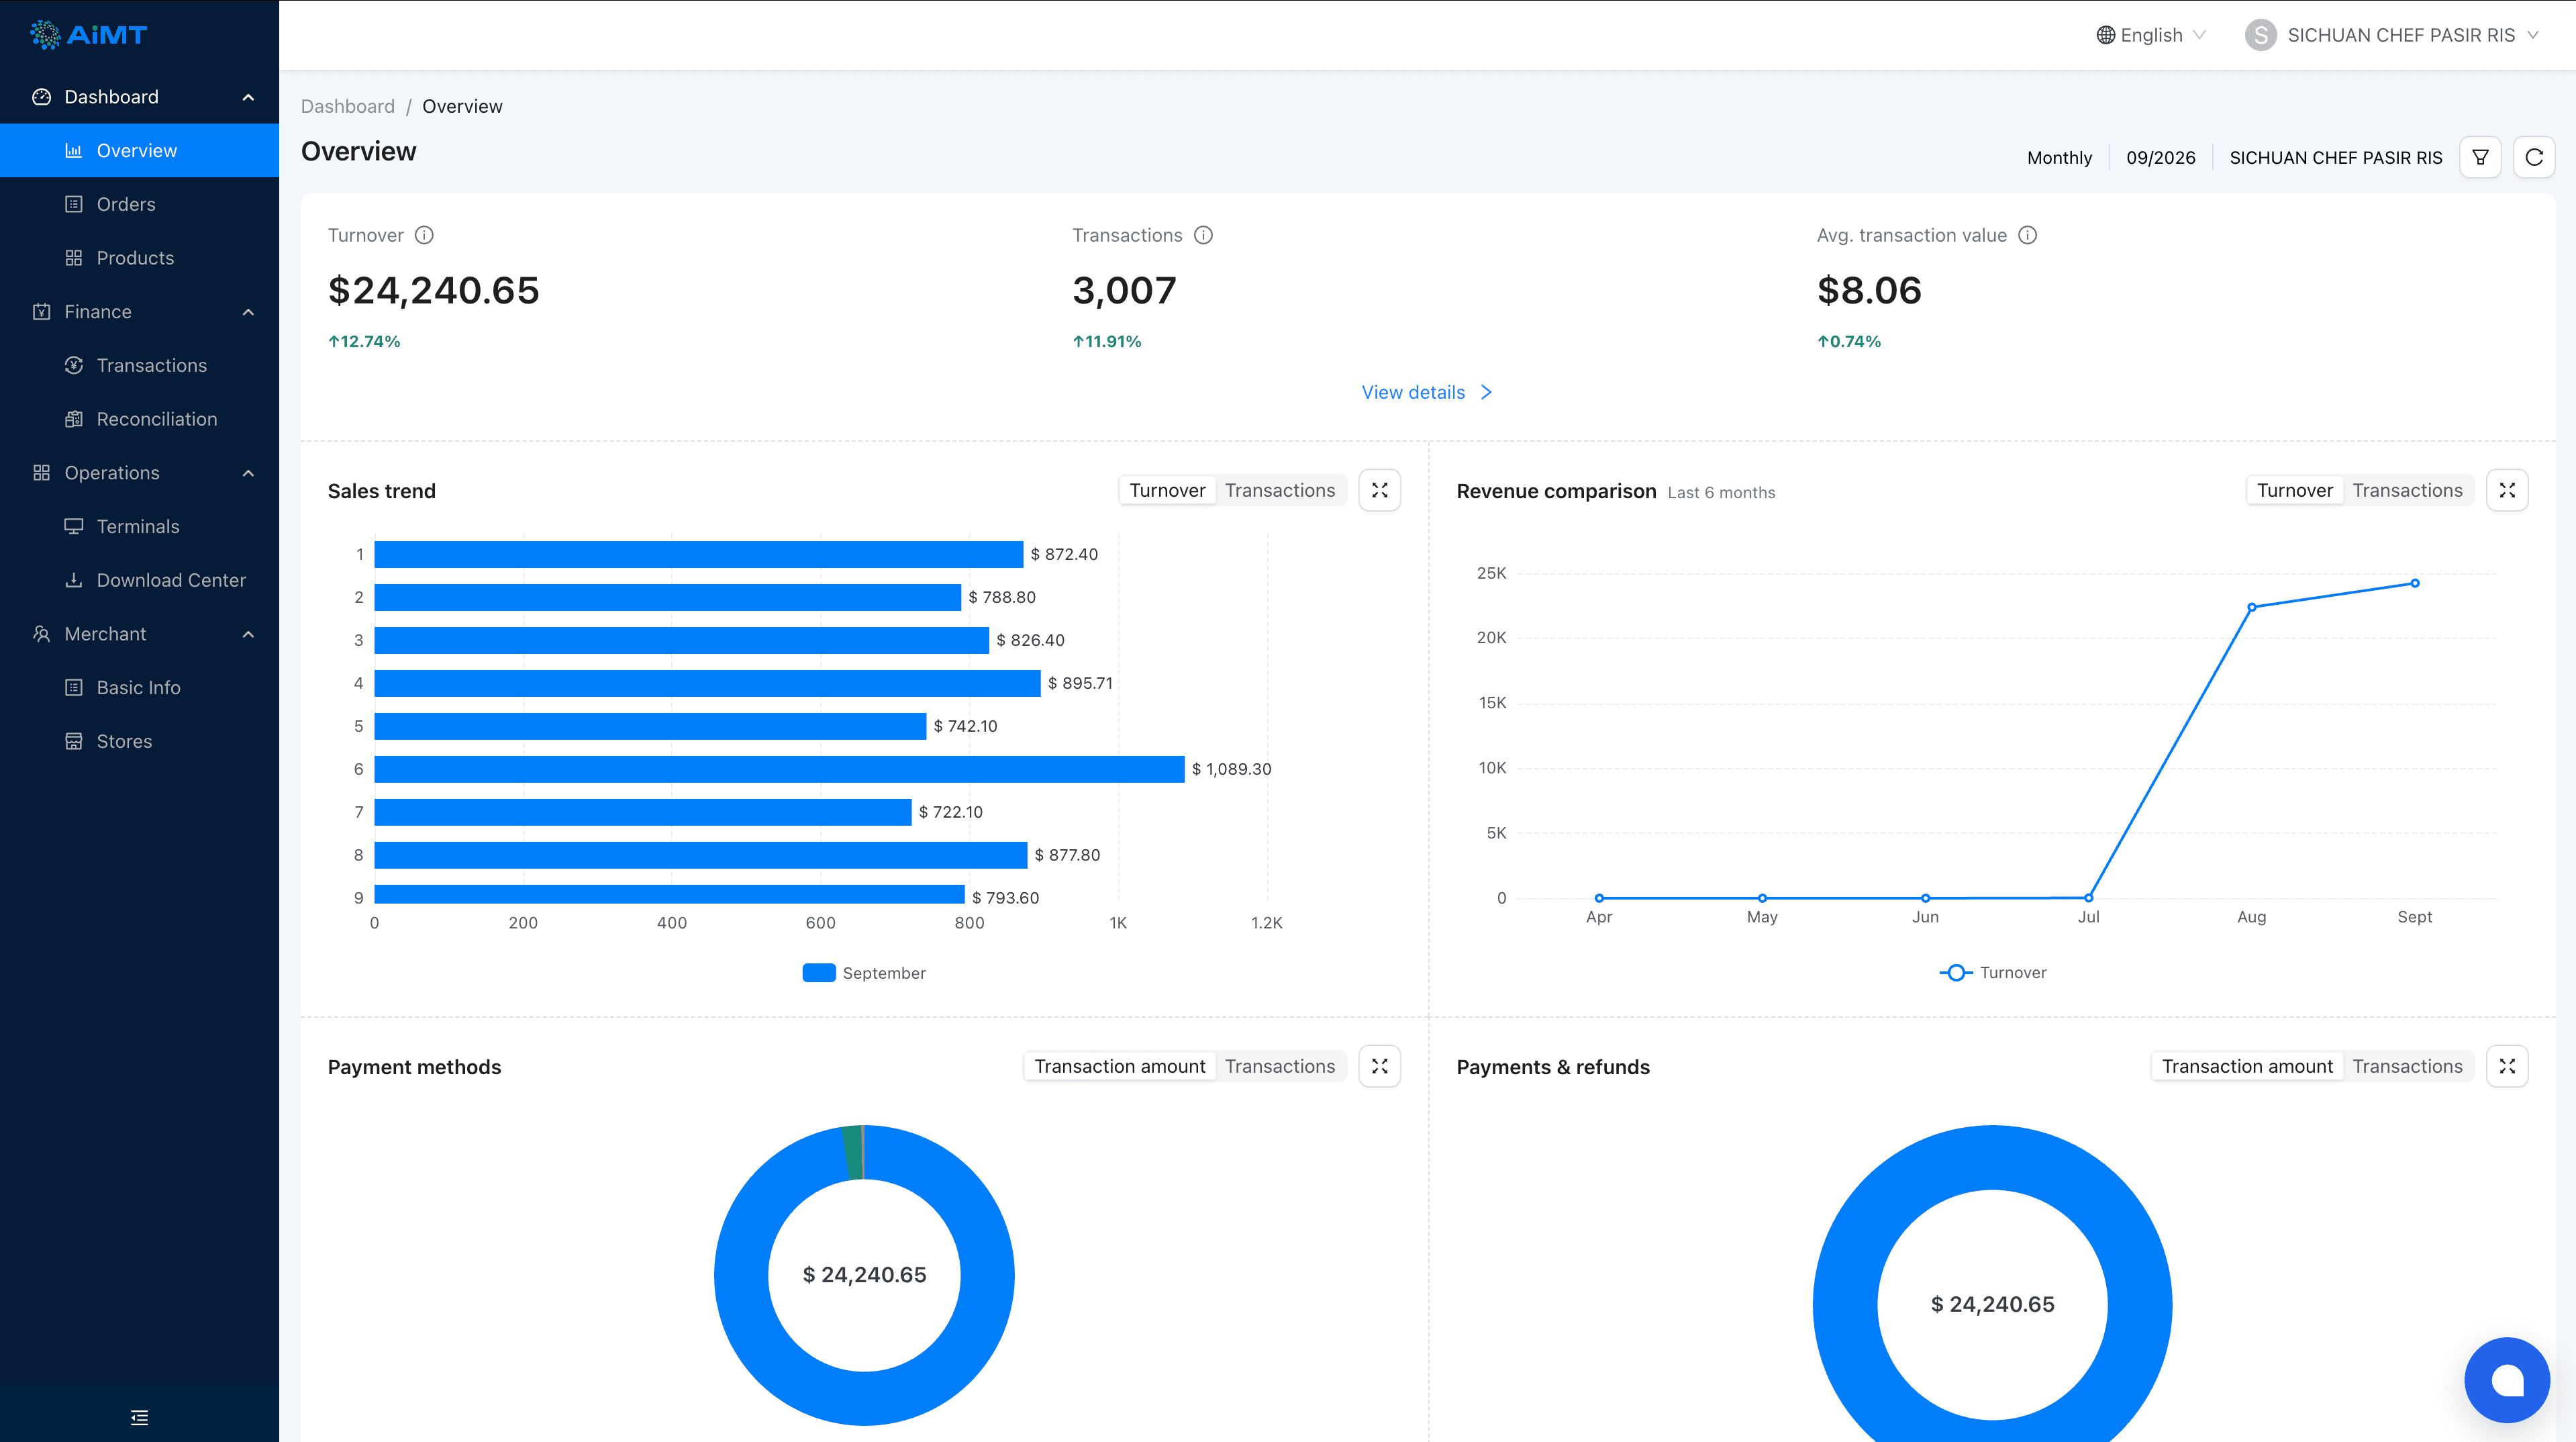The image size is (2576, 1442).
Task: Open the Orders page
Action: (140, 204)
